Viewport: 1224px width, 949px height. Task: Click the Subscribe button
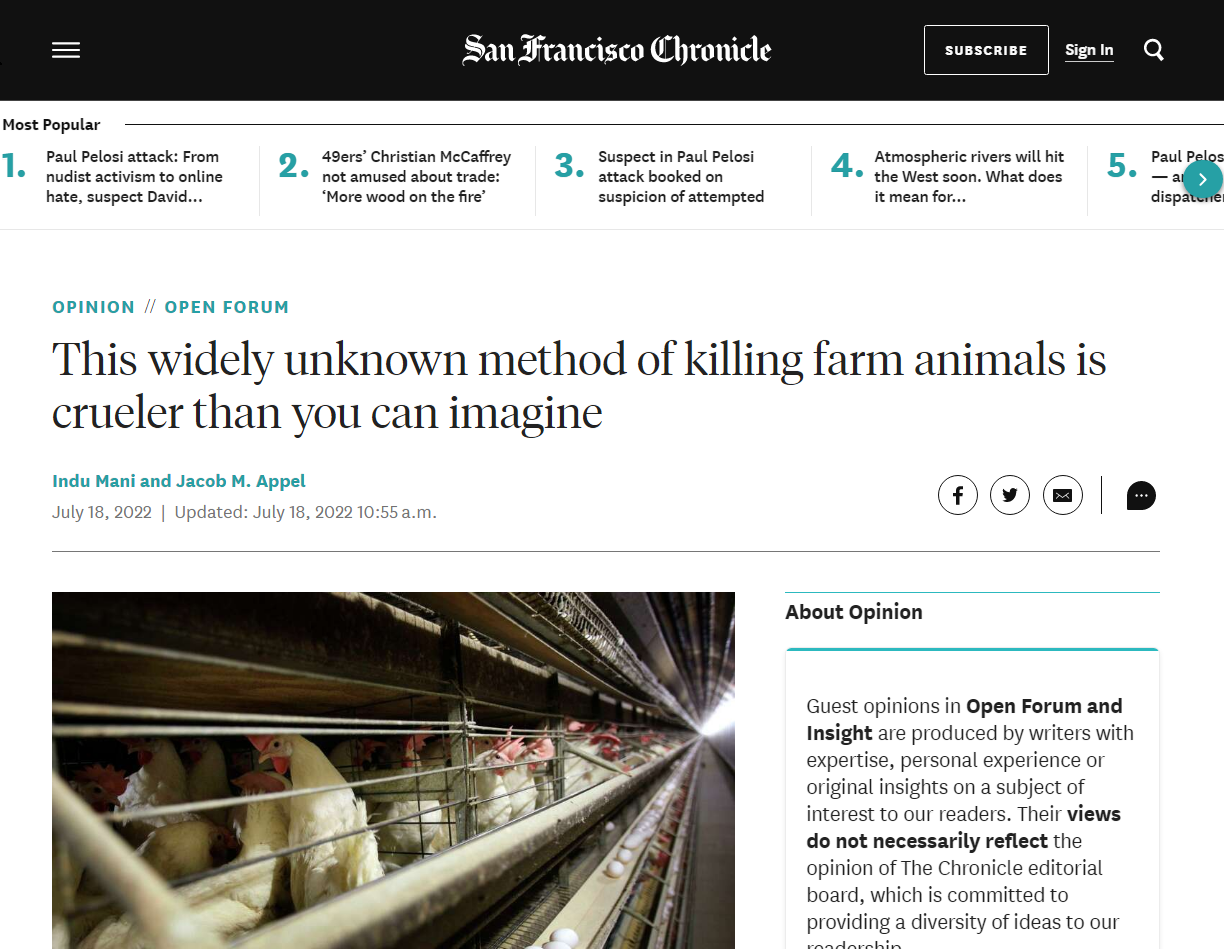(986, 50)
